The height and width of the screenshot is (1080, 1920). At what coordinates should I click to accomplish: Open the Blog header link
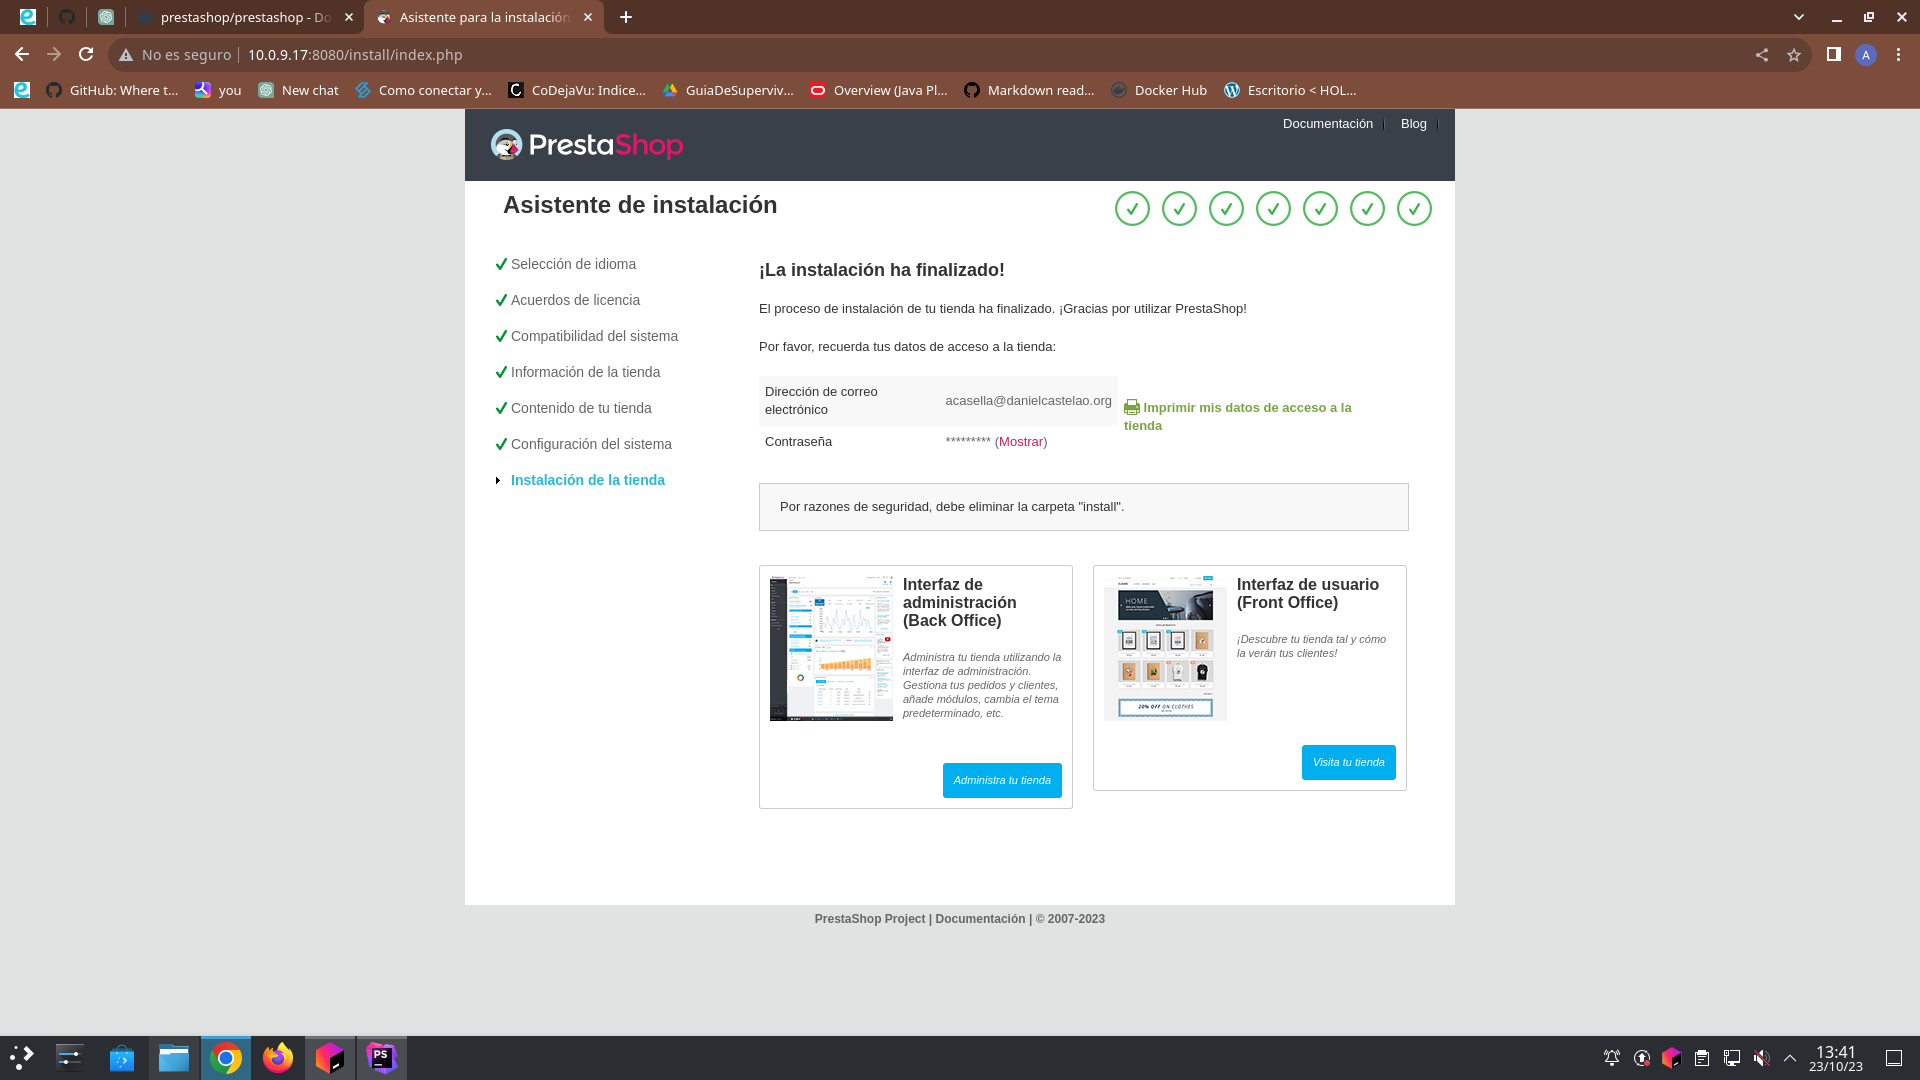click(x=1413, y=124)
